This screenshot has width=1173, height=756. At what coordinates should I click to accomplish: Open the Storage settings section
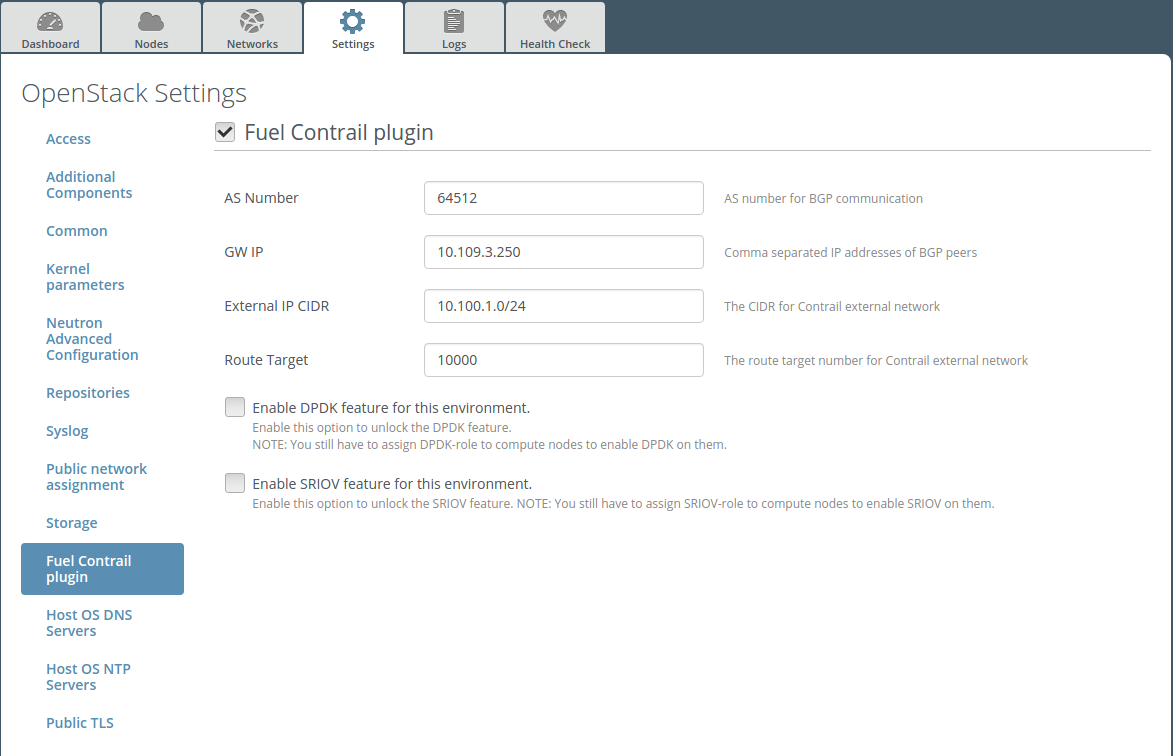click(x=71, y=523)
